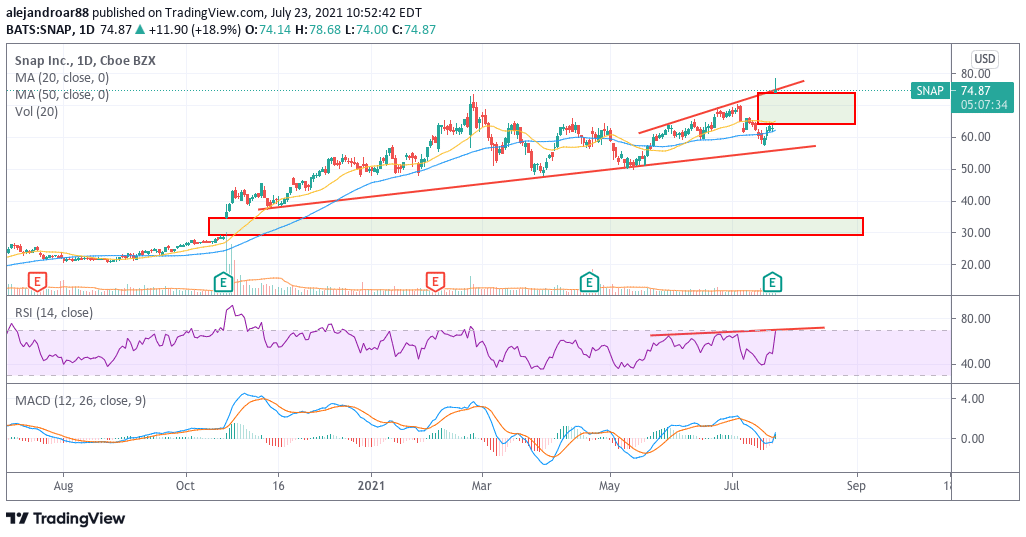Click 4.00 on the MACD axis
Image resolution: width=1026 pixels, height=537 pixels.
point(972,398)
